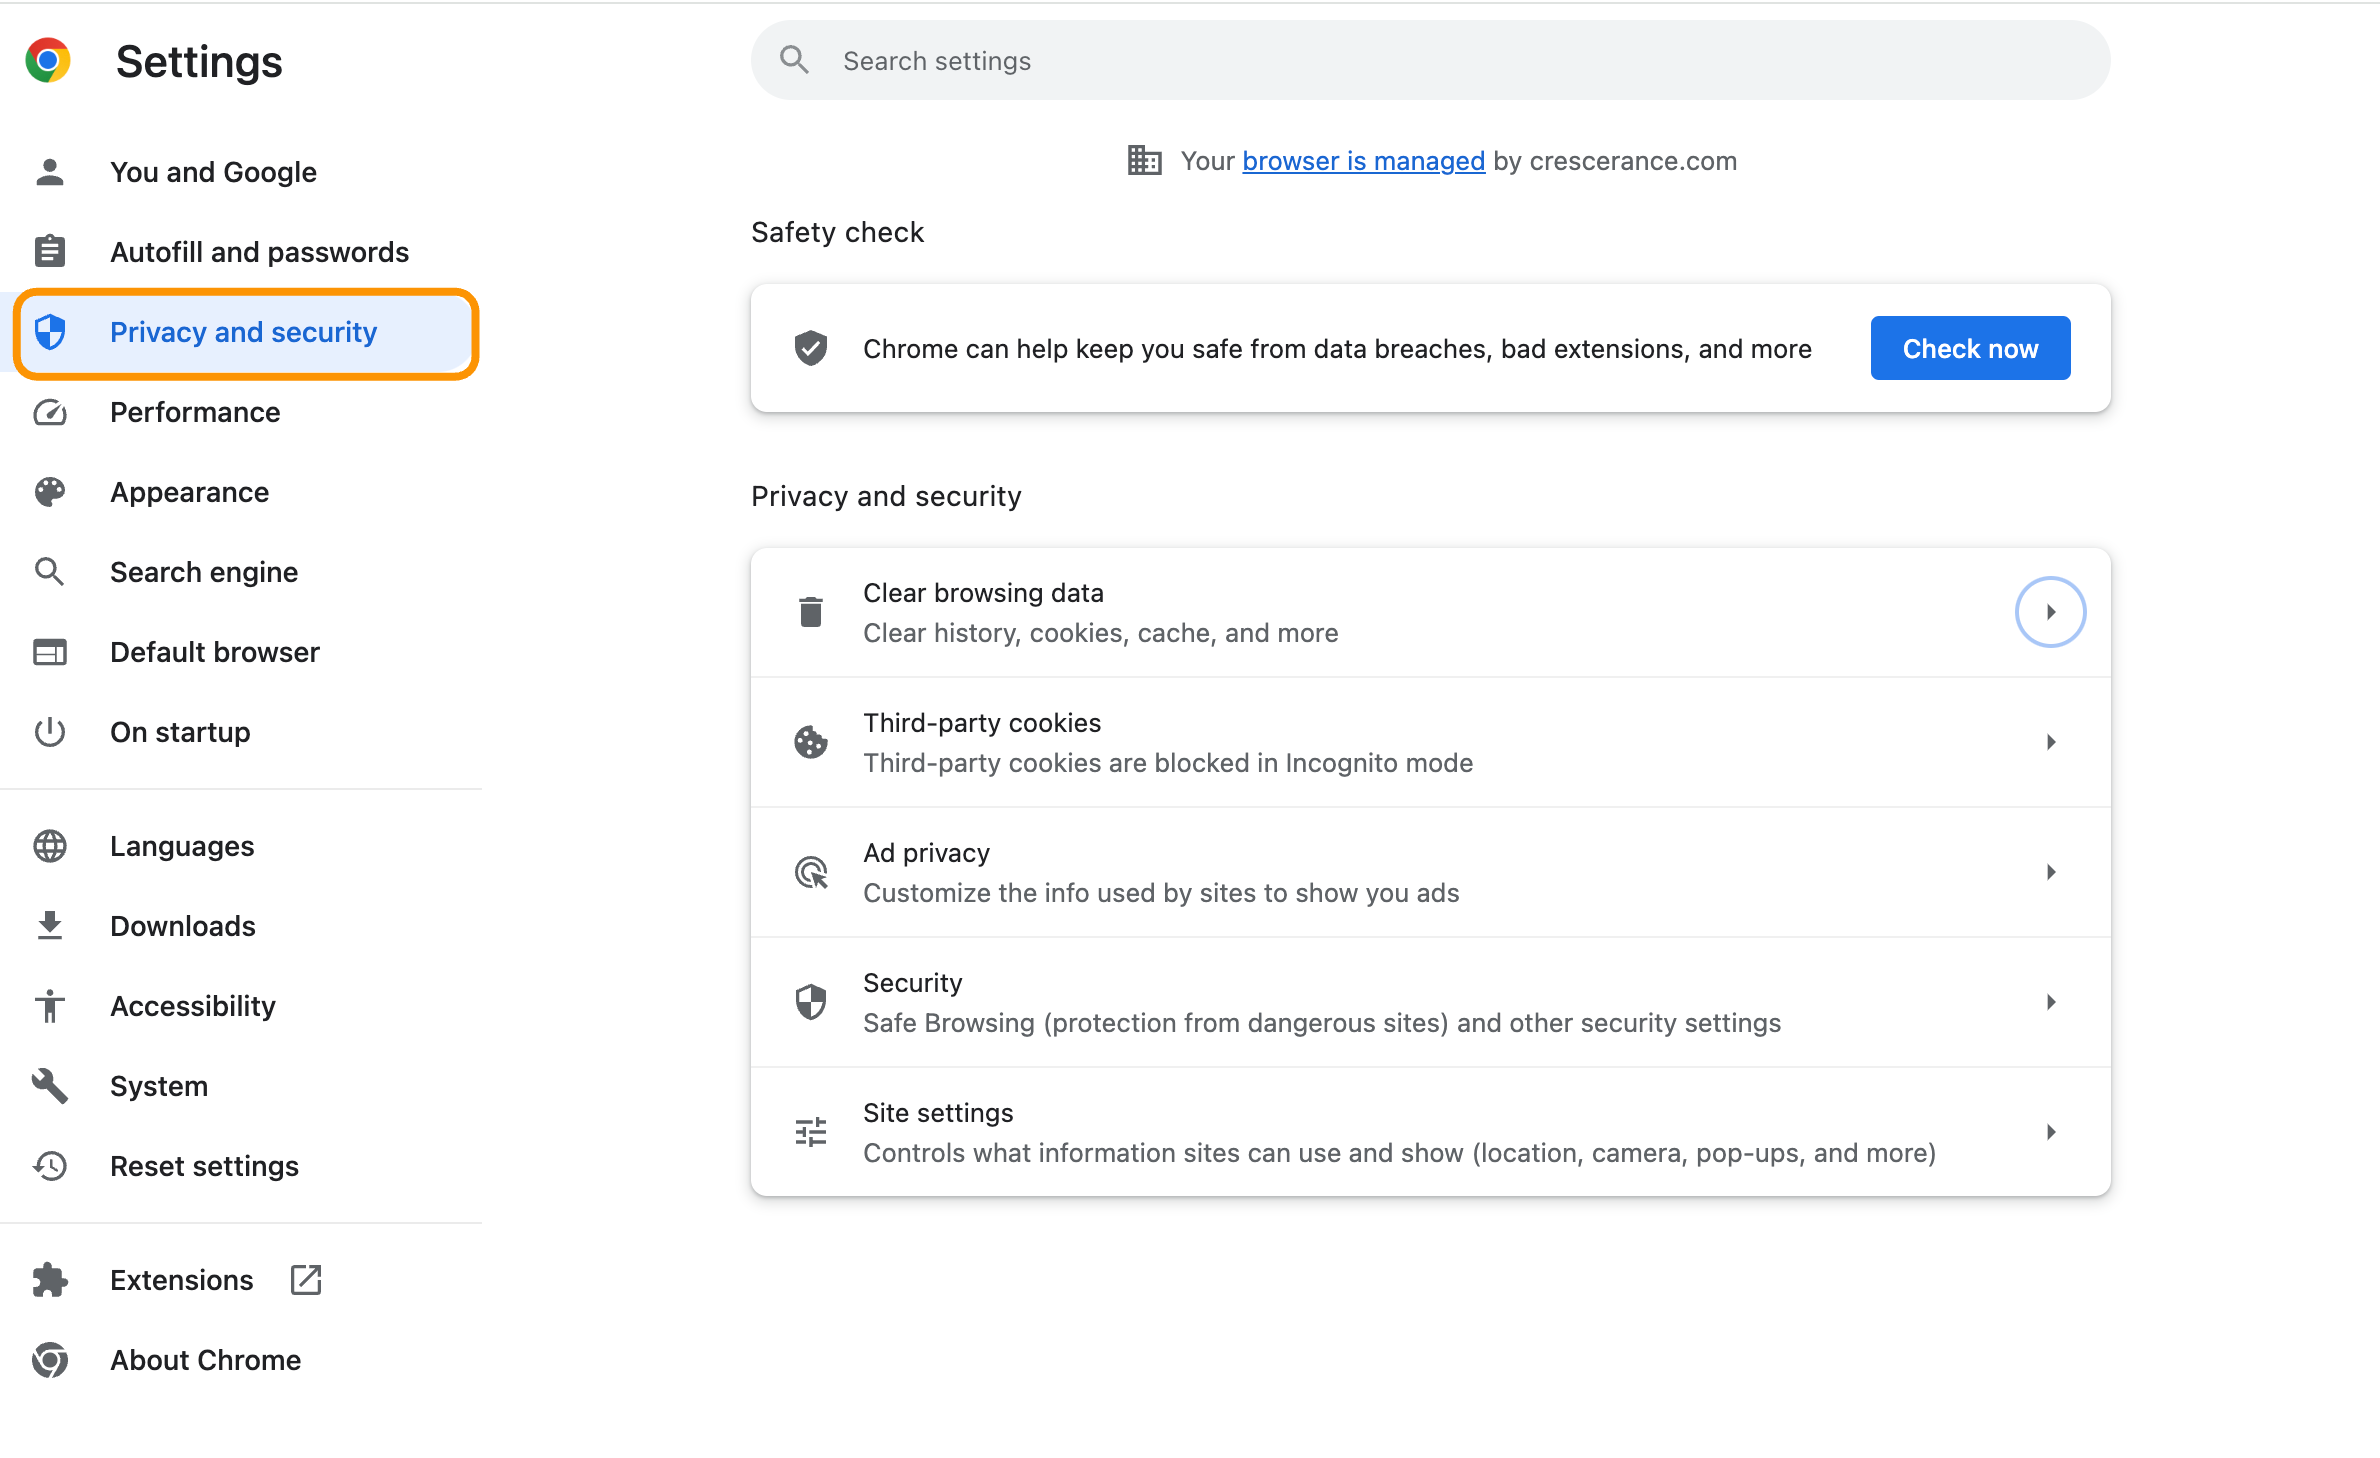Open Ad privacy via its arrow

[2050, 872]
